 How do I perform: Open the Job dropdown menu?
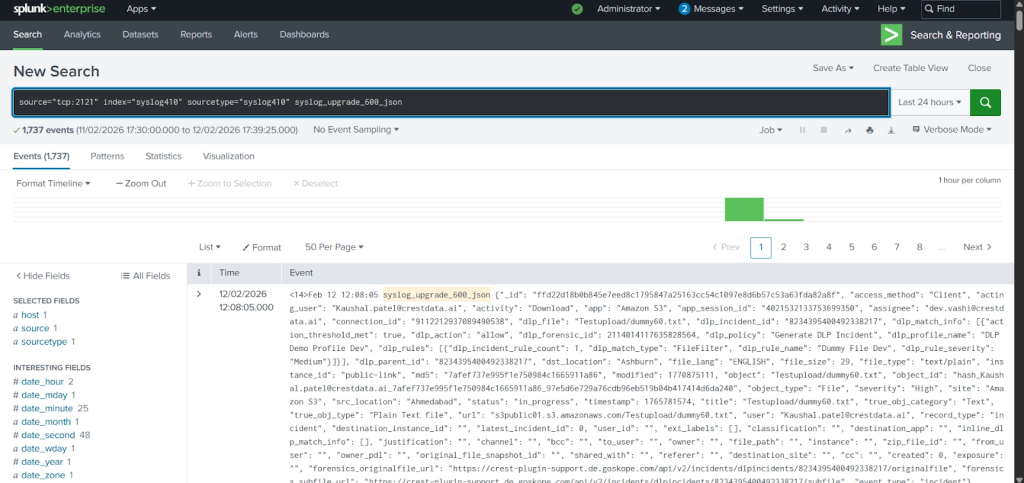click(771, 130)
